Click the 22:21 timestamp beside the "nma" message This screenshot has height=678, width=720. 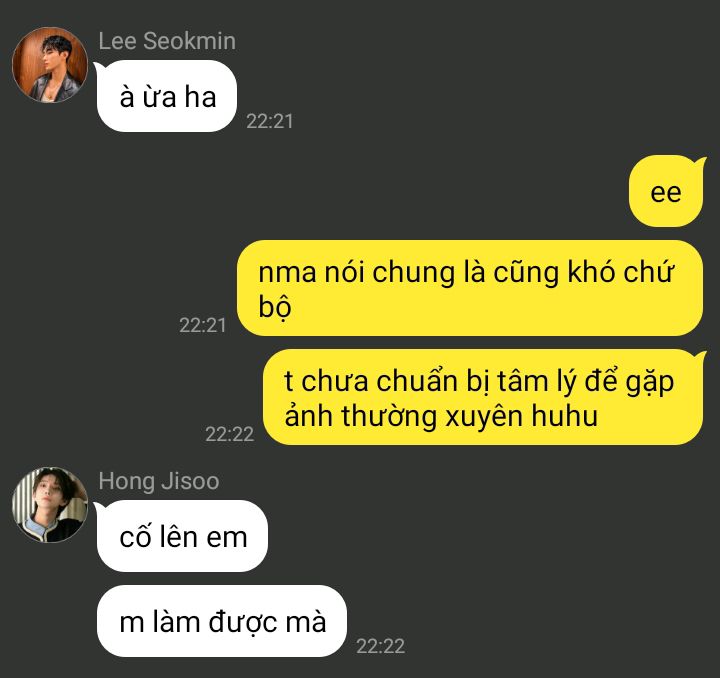point(202,325)
